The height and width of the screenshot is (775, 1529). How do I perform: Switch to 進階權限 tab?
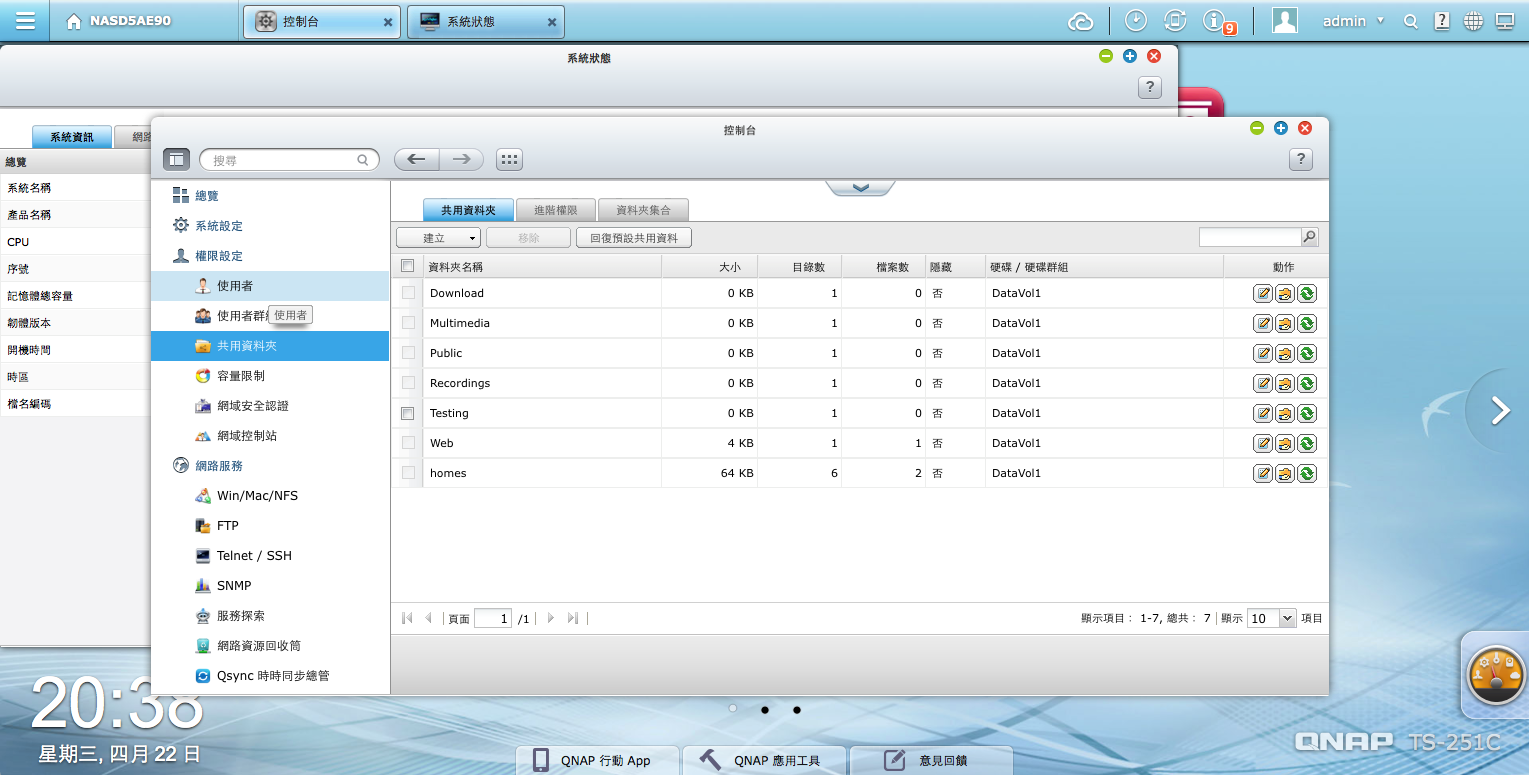click(x=555, y=210)
